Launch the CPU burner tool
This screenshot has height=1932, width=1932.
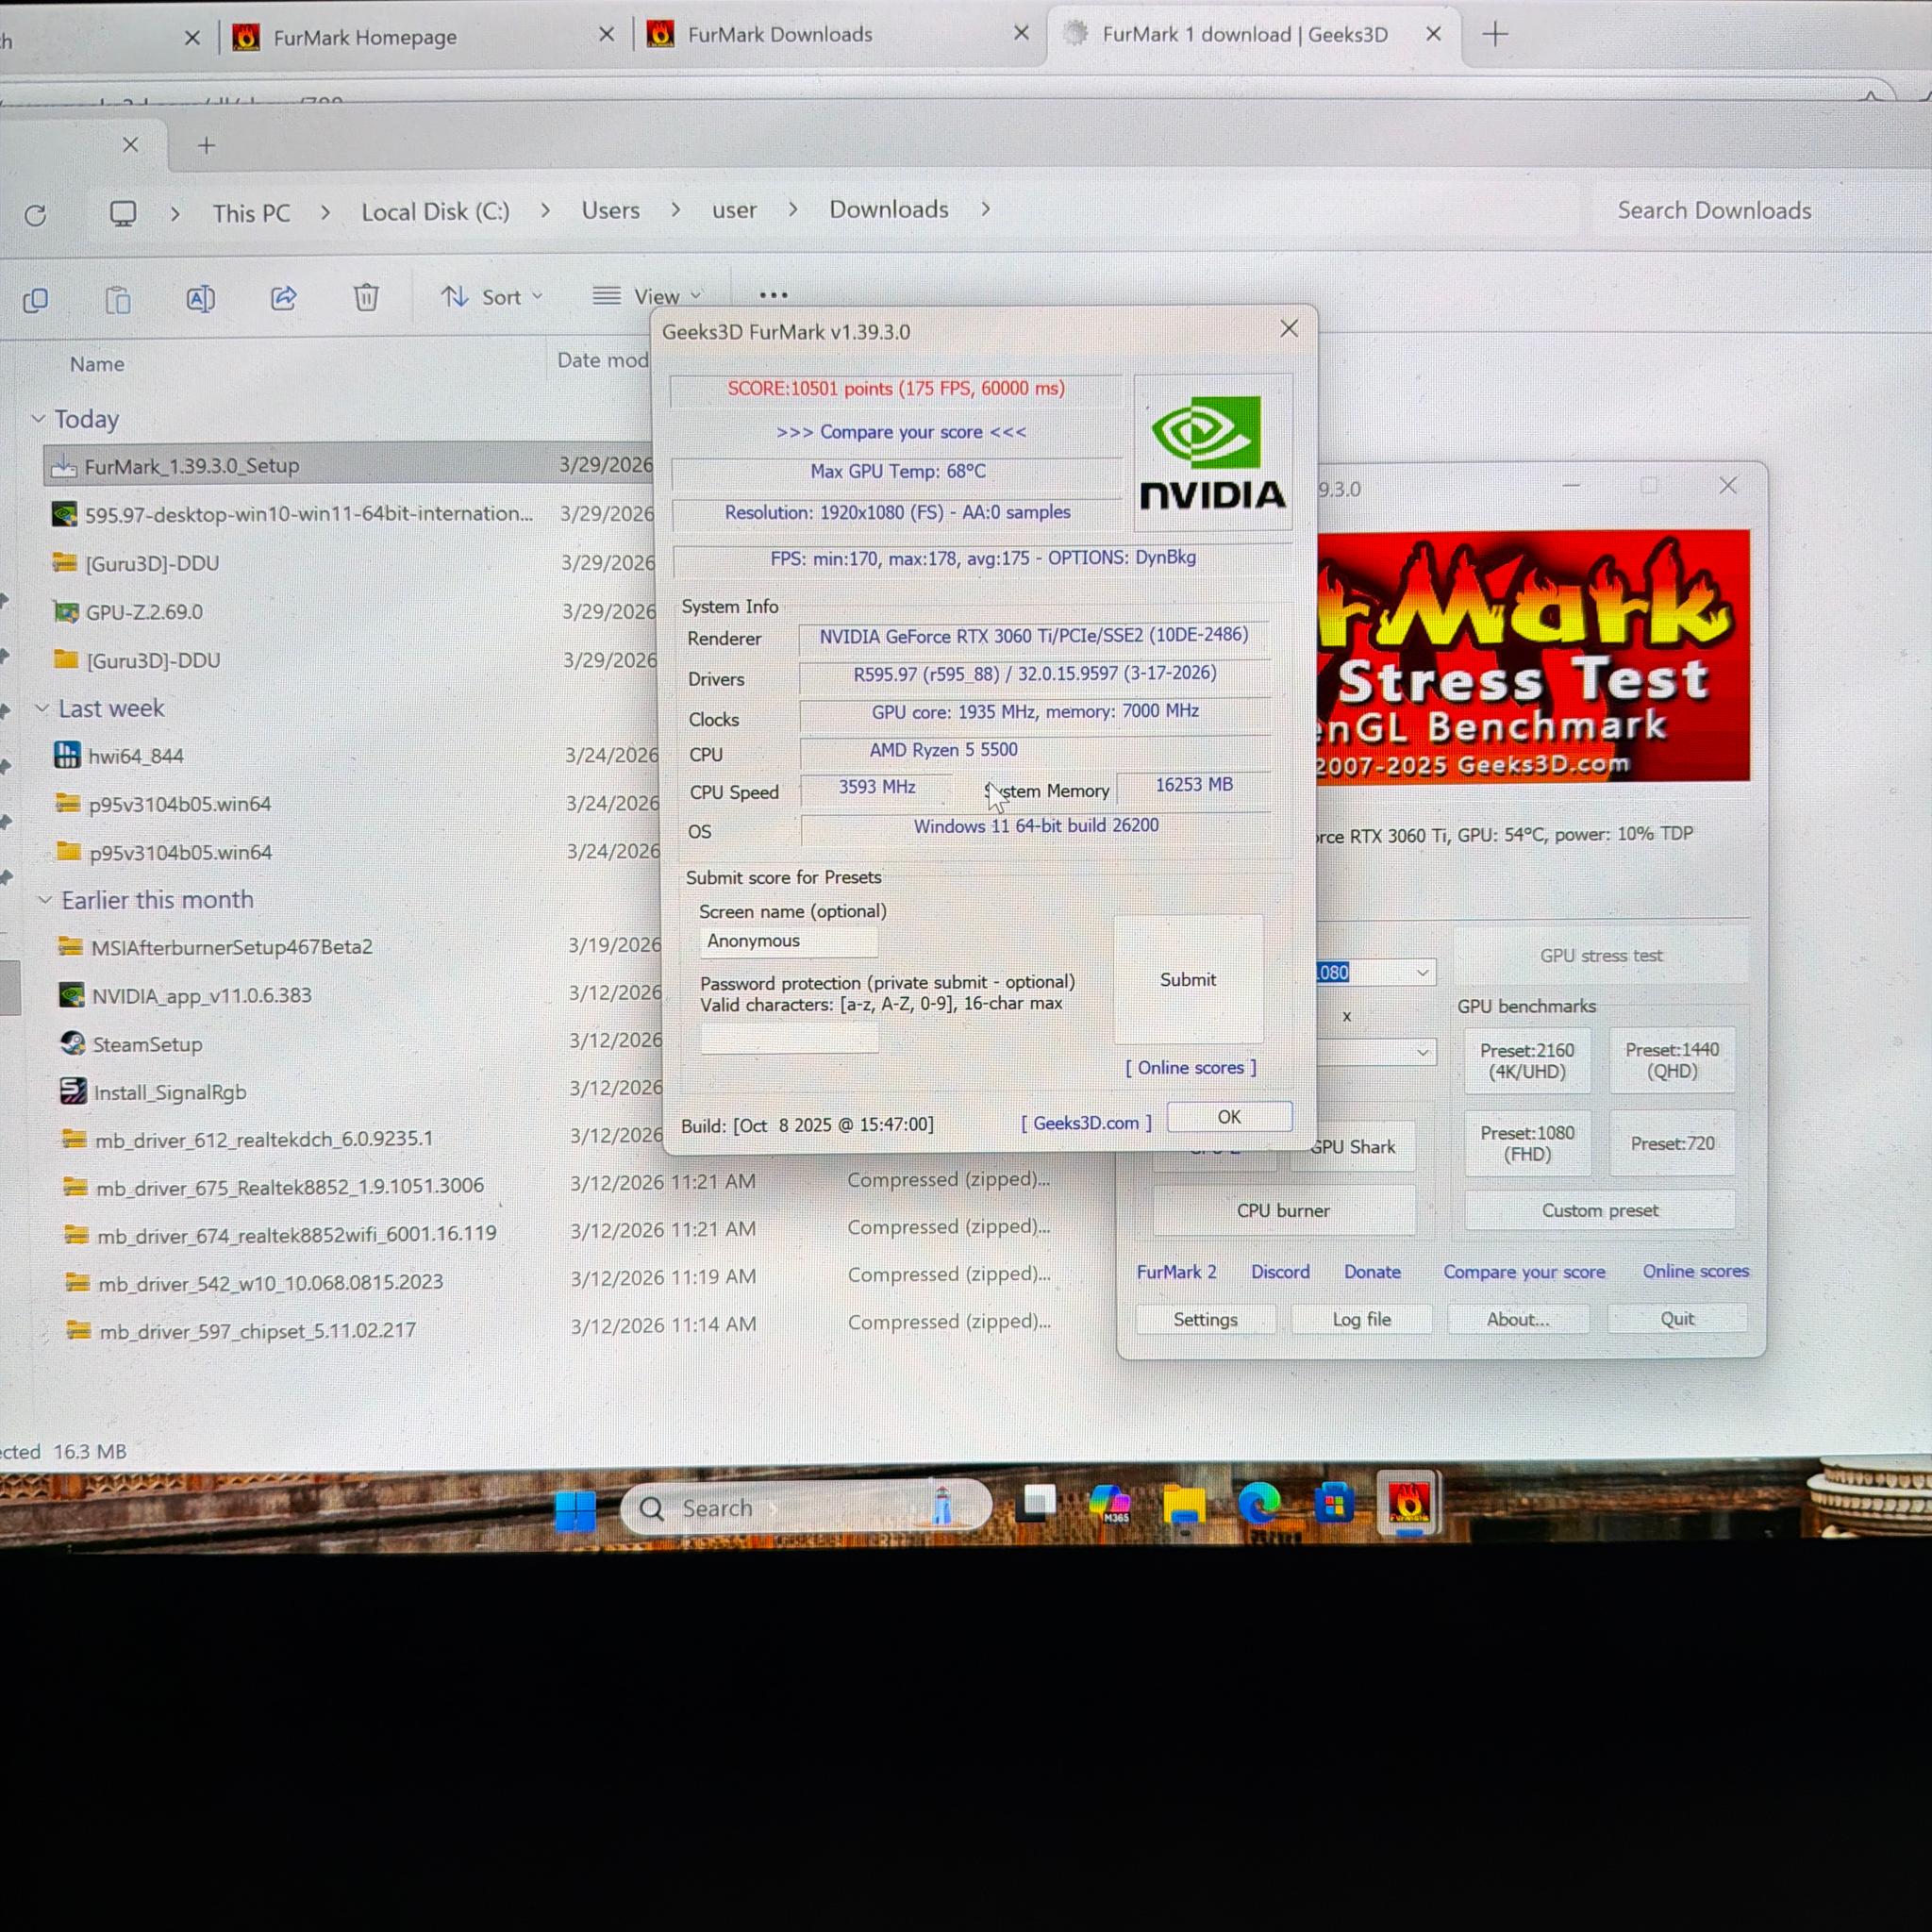pyautogui.click(x=1283, y=1211)
